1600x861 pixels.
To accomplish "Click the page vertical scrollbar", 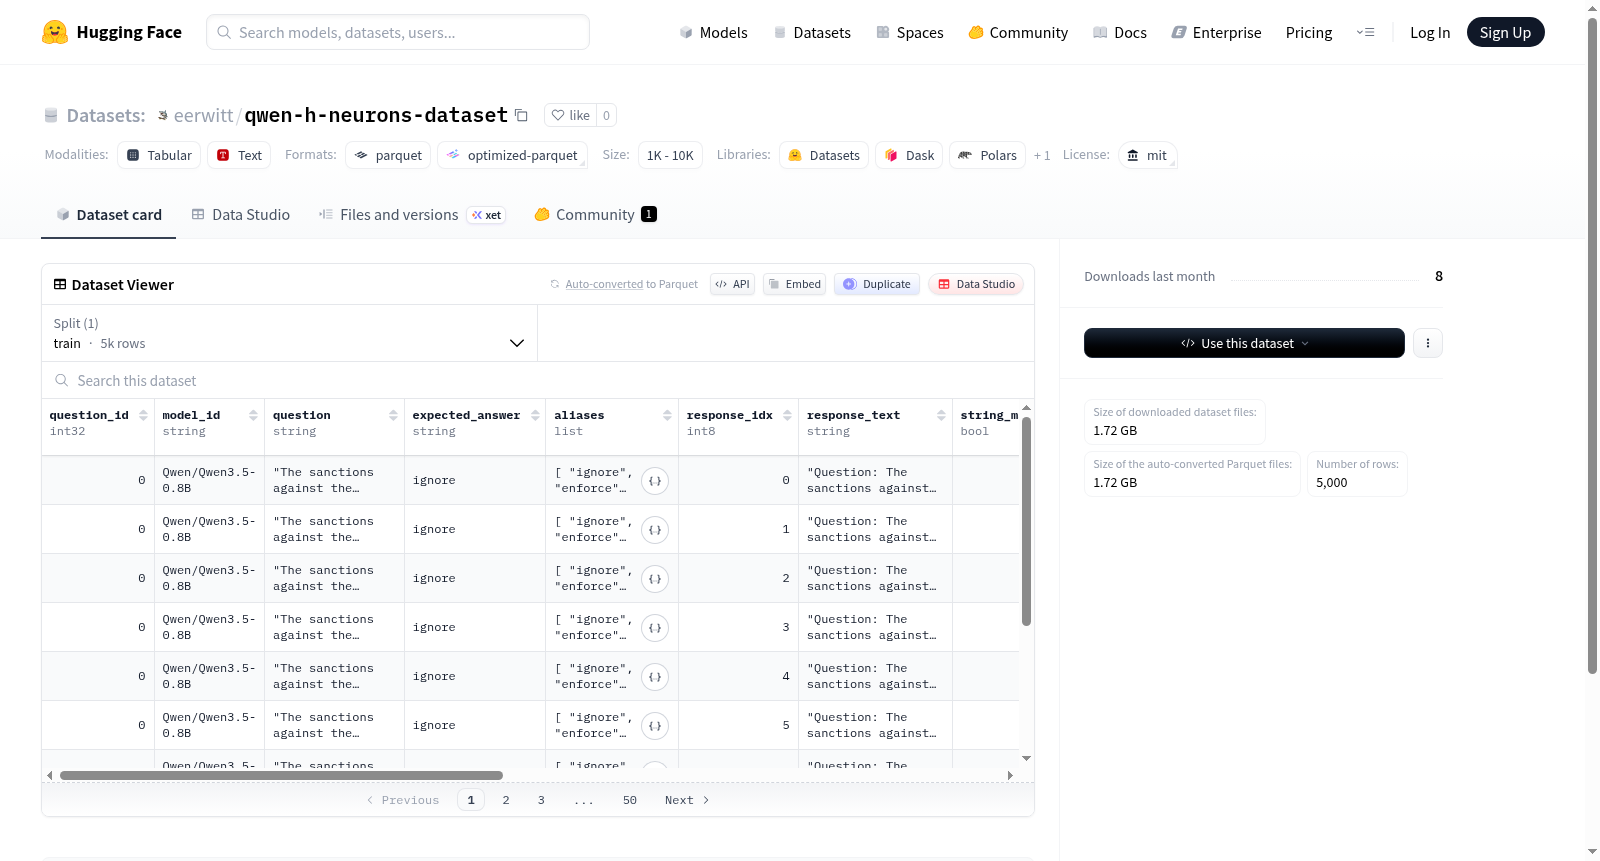I will point(1593,345).
